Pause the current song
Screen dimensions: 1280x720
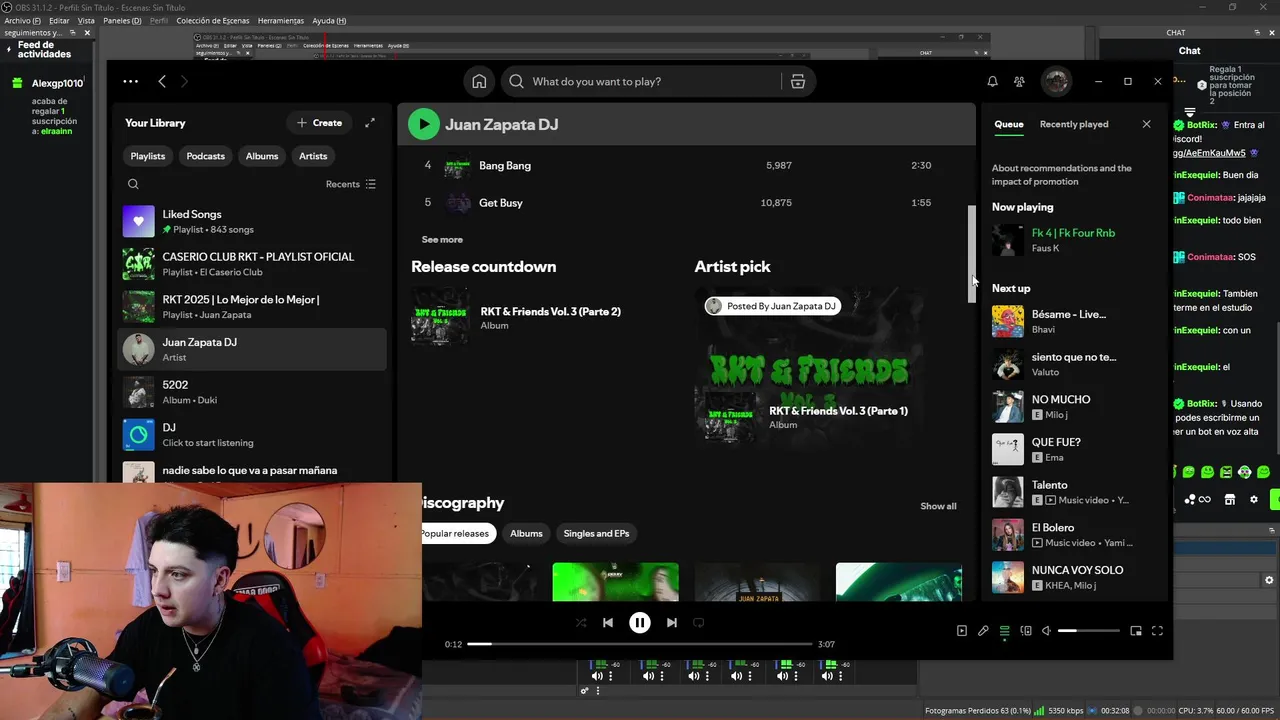pyautogui.click(x=639, y=622)
